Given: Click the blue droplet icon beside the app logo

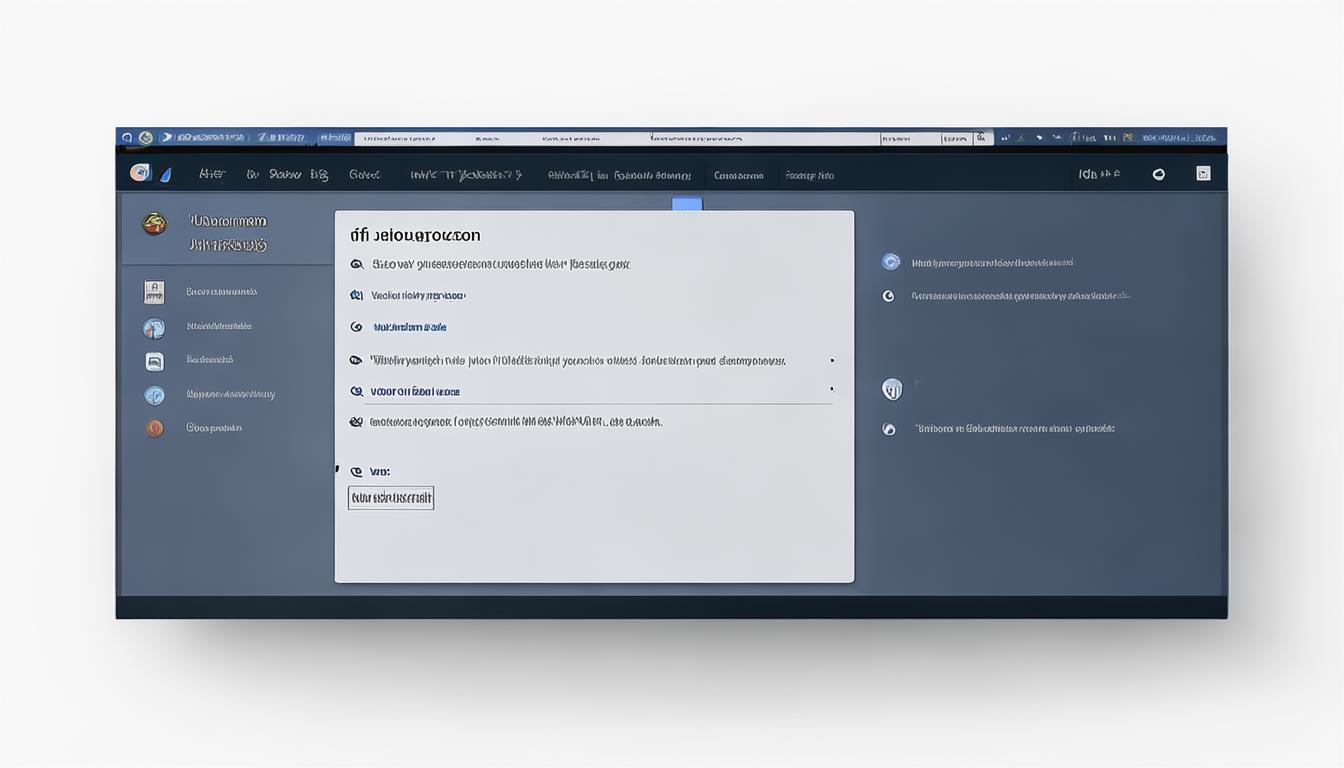Looking at the screenshot, I should 166,175.
